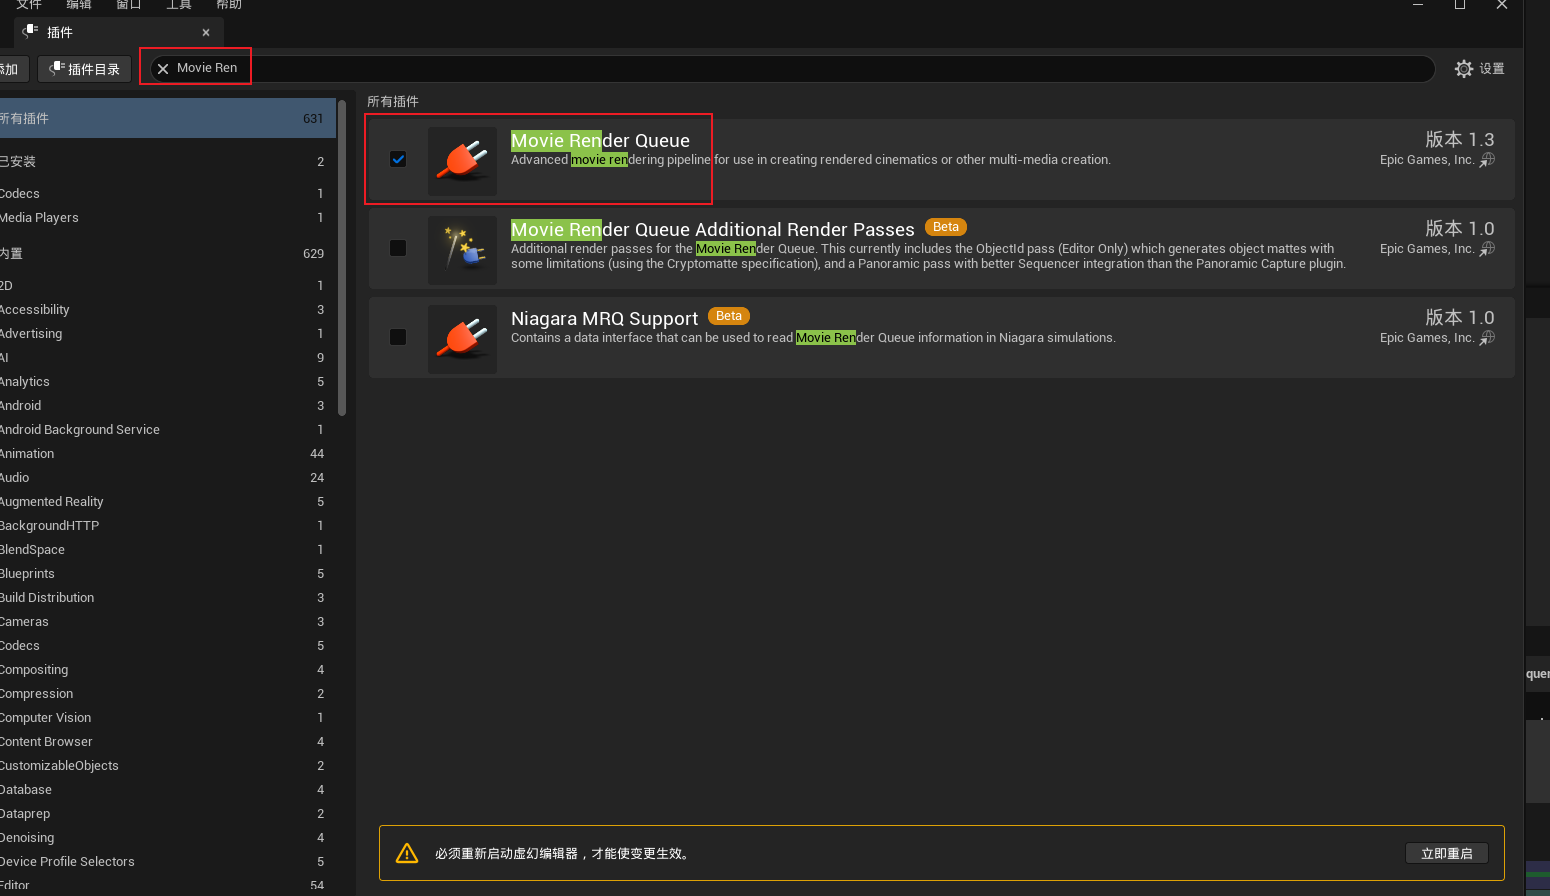This screenshot has width=1550, height=896.
Task: Select the Compression category
Action: (x=168, y=694)
